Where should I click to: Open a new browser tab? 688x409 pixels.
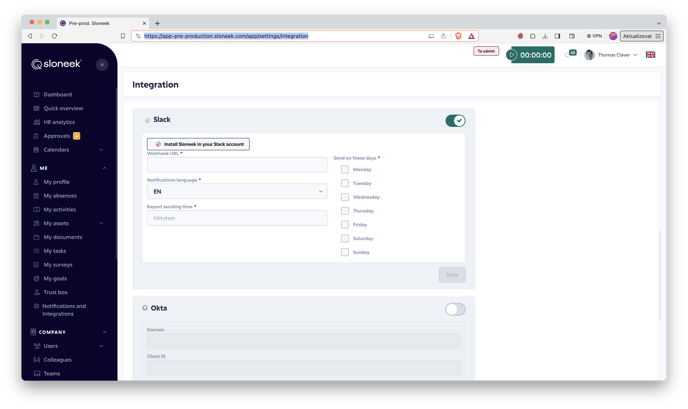[158, 23]
